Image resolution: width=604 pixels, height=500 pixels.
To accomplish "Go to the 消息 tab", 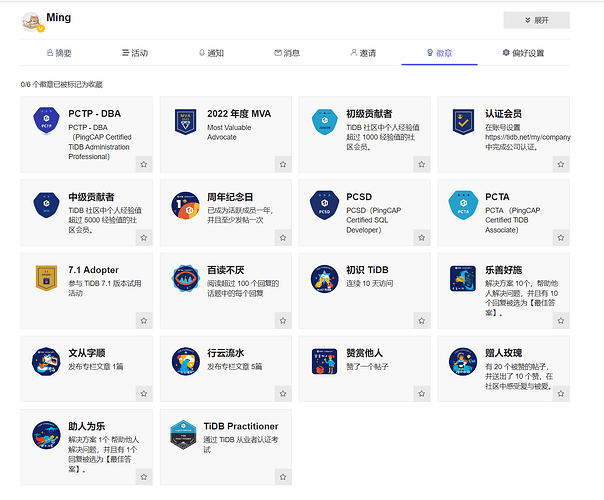I will coord(287,53).
